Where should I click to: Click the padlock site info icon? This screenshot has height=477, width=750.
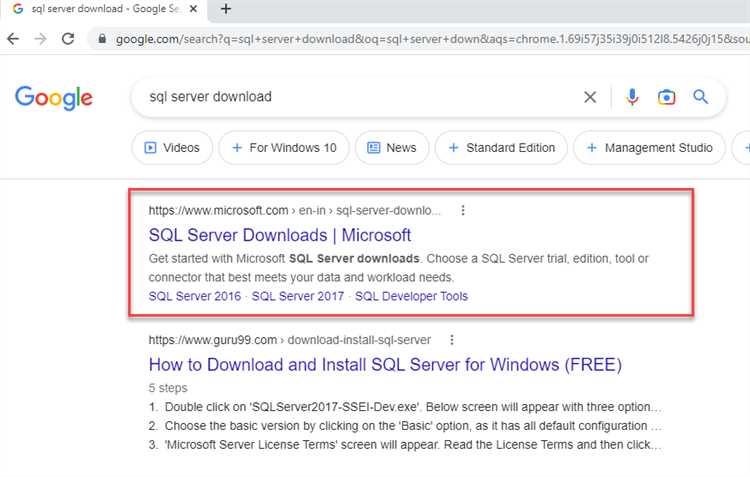click(x=102, y=39)
